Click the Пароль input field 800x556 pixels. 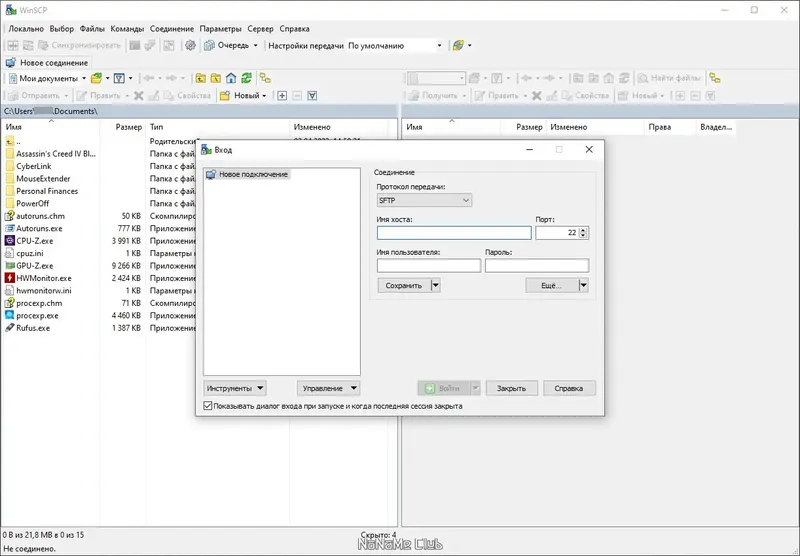537,265
